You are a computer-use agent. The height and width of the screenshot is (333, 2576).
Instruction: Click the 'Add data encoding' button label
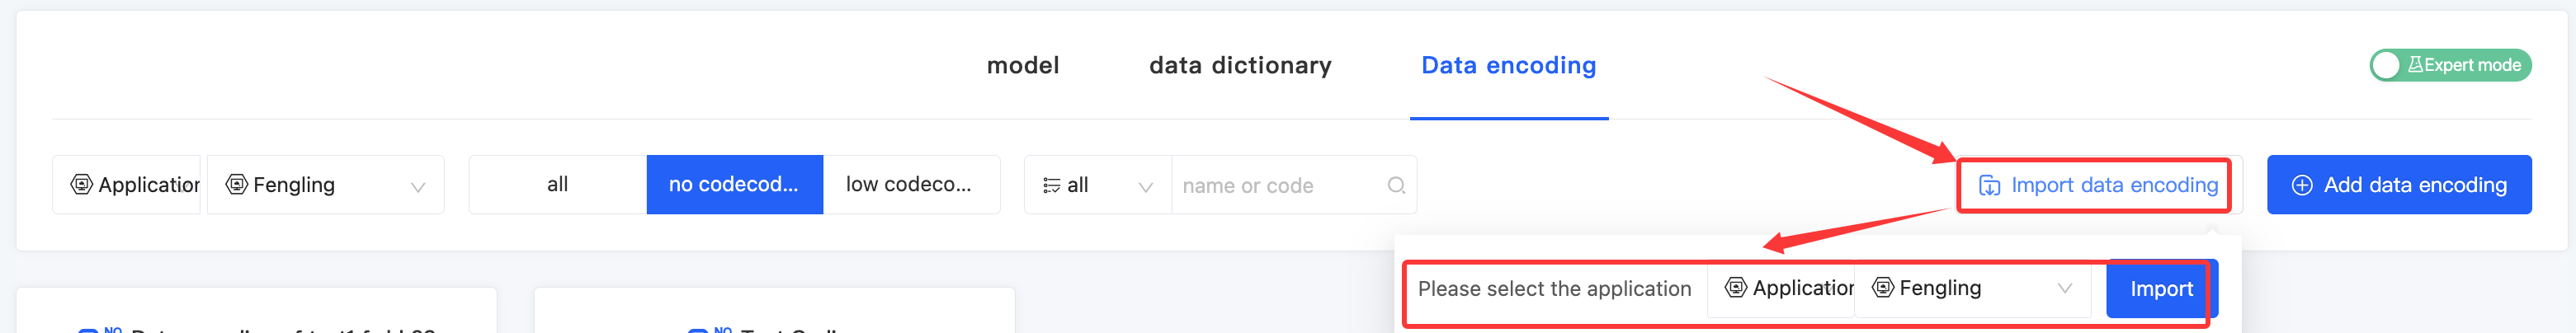pos(2414,185)
